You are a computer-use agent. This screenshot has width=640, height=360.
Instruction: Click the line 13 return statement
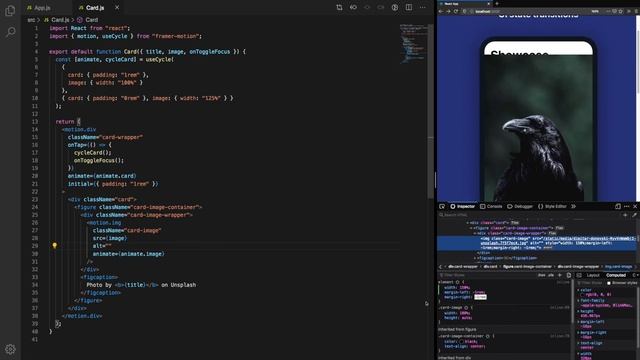[68, 122]
